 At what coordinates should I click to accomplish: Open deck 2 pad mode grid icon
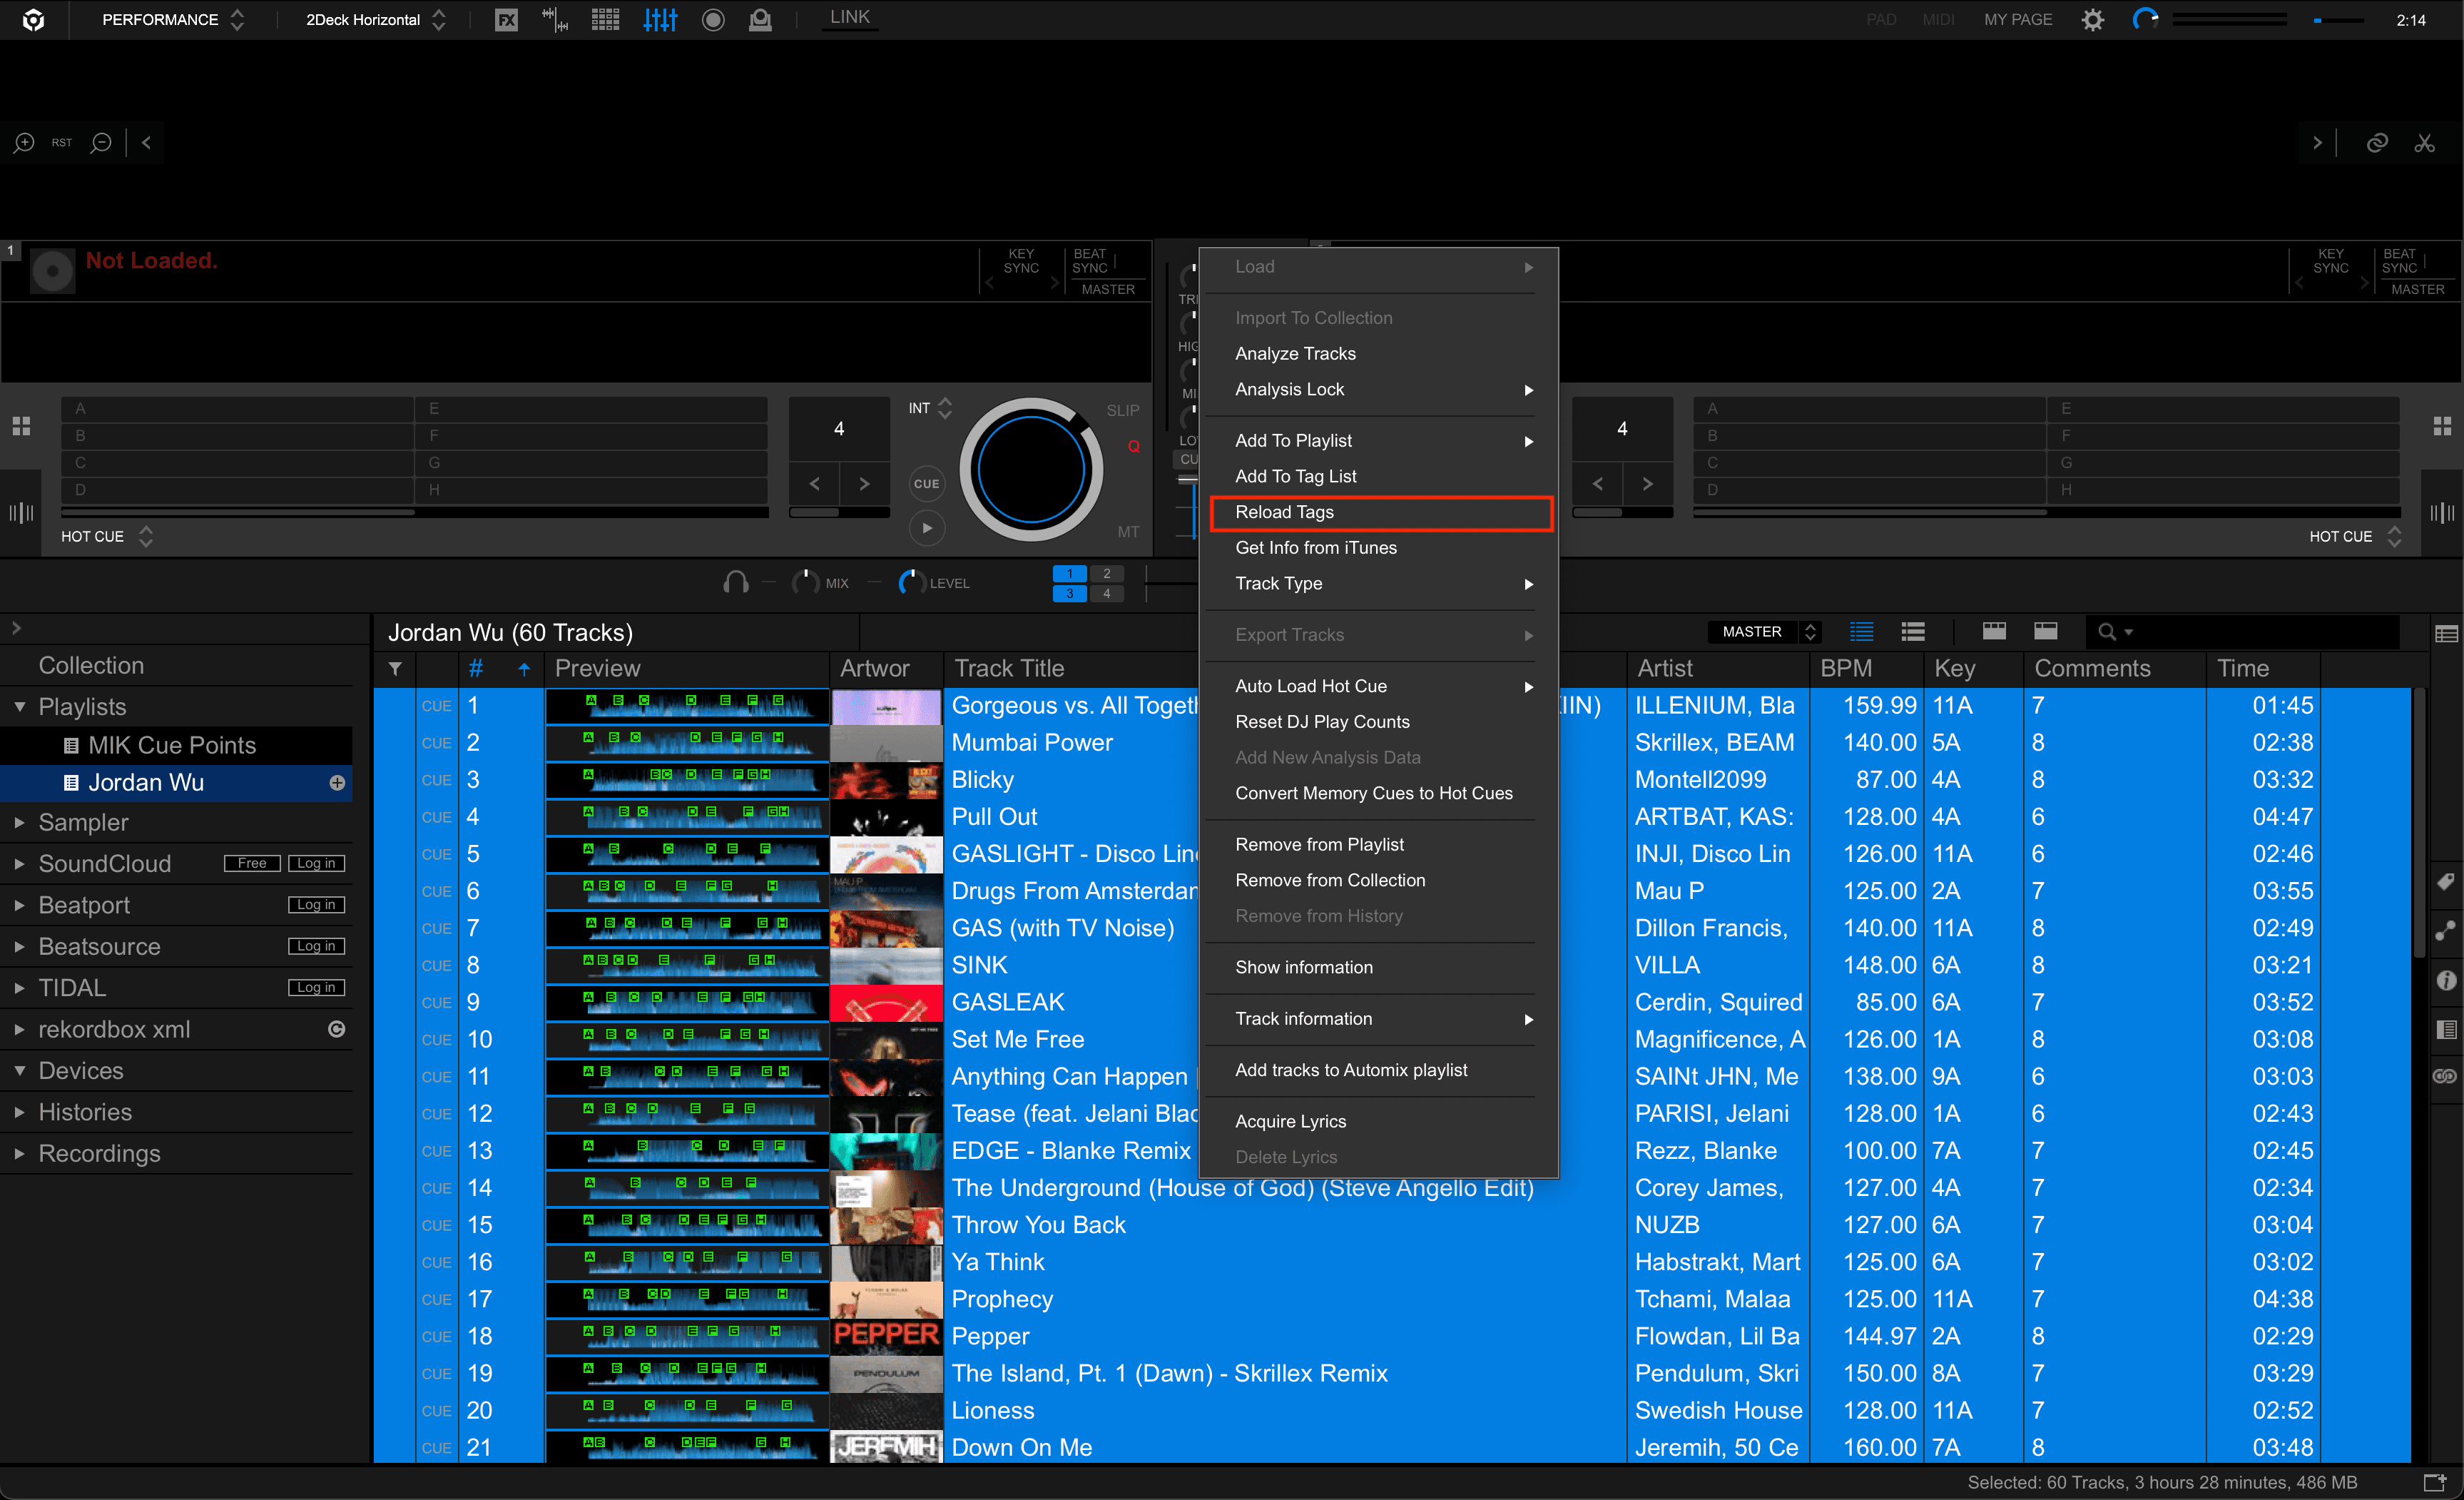point(2442,426)
